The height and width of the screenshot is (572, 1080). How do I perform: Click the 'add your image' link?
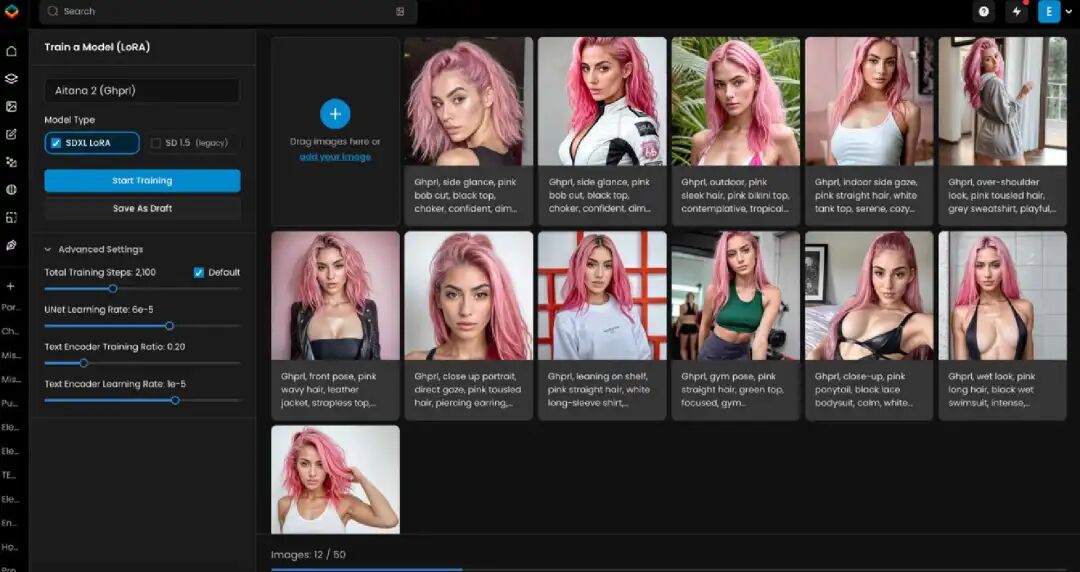(x=335, y=156)
